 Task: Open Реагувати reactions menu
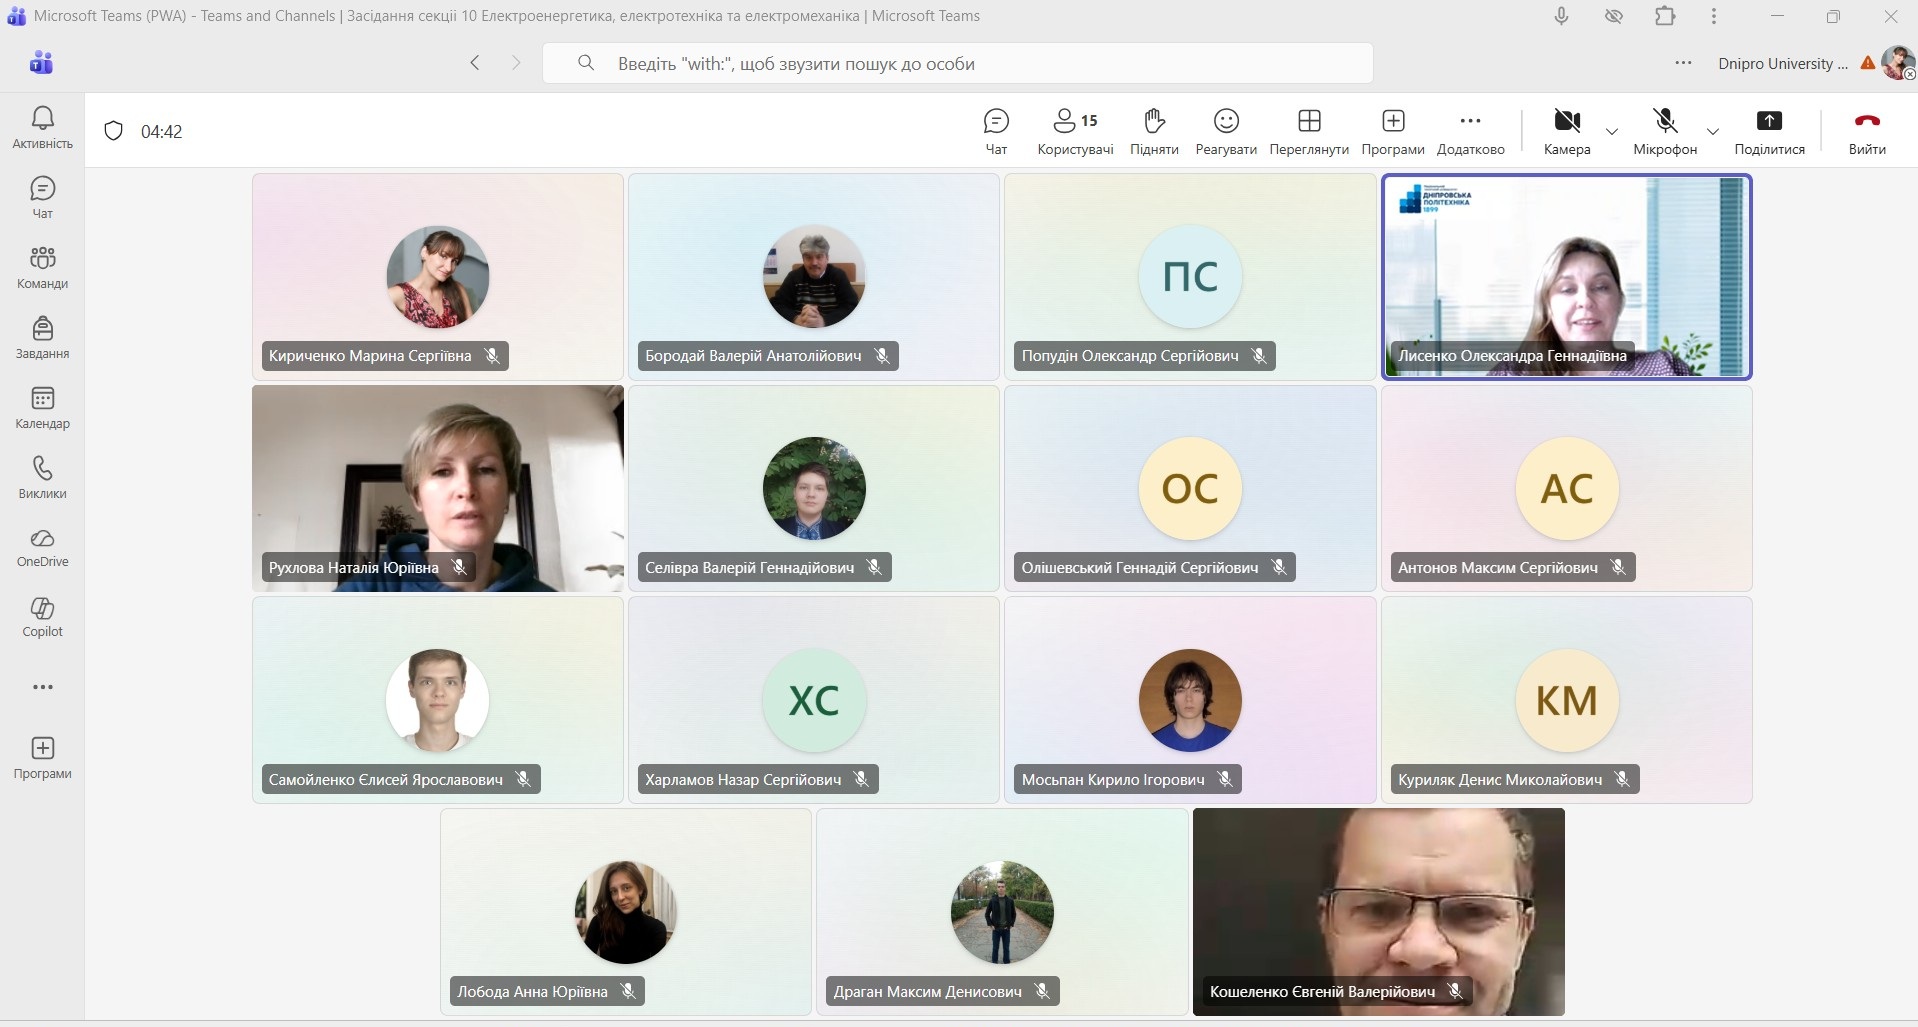click(x=1226, y=131)
